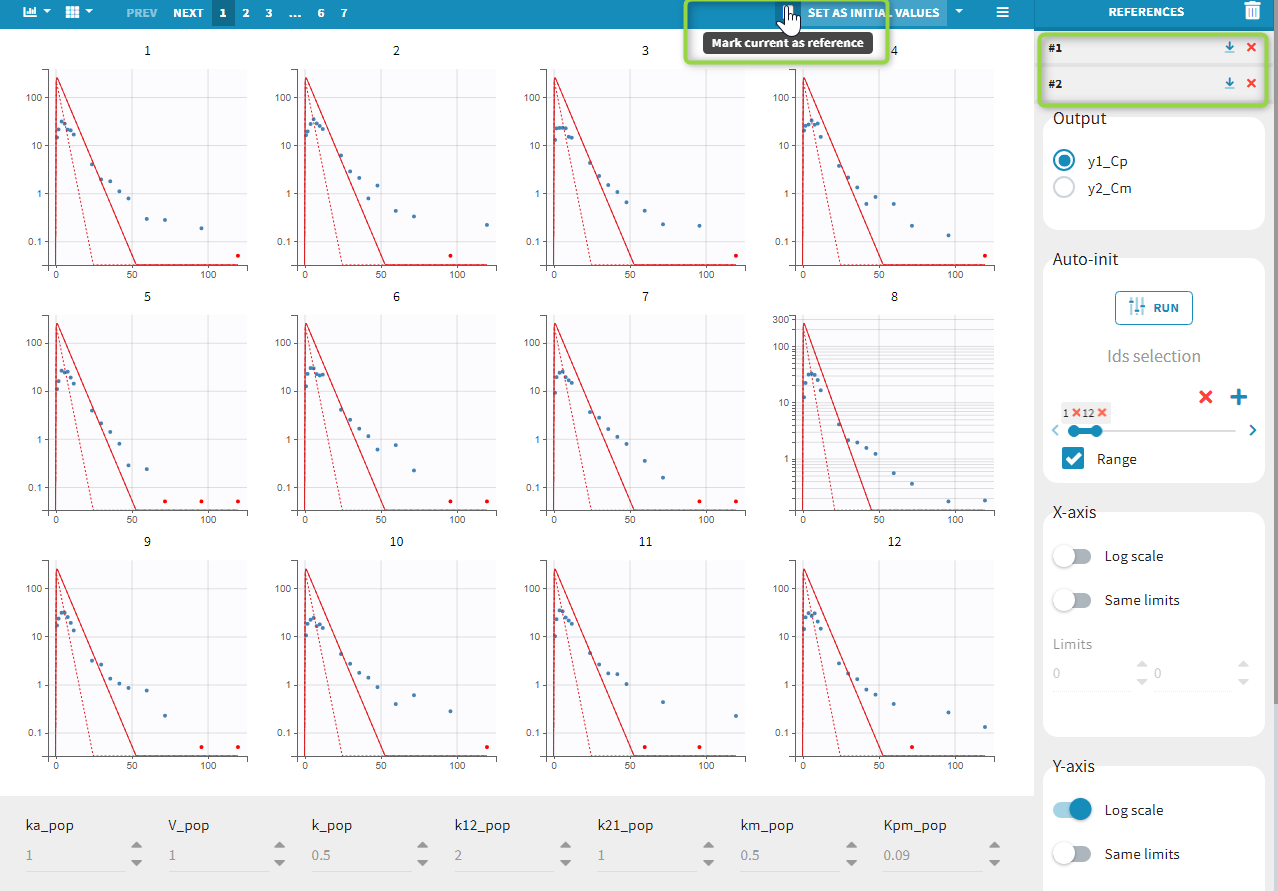Add a new Ids selection with plus icon
The image size is (1278, 891).
1238,397
